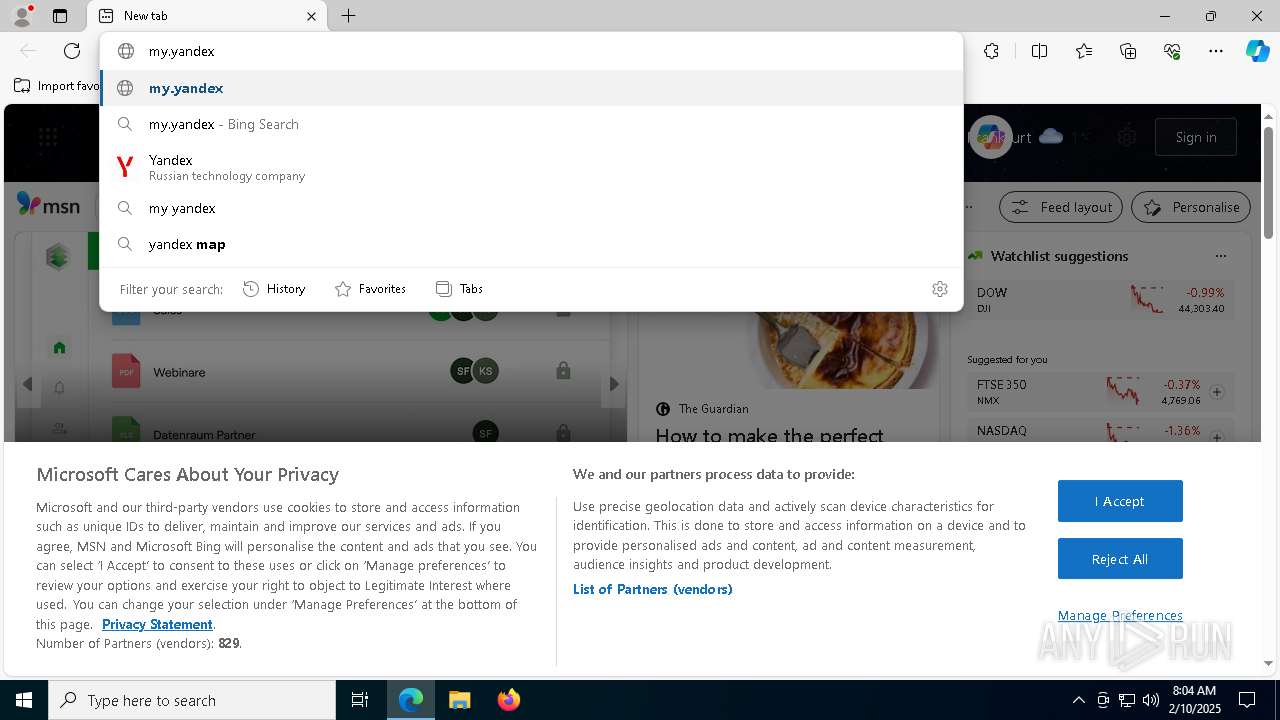Open the Favorites star icon in toolbar

point(1084,51)
